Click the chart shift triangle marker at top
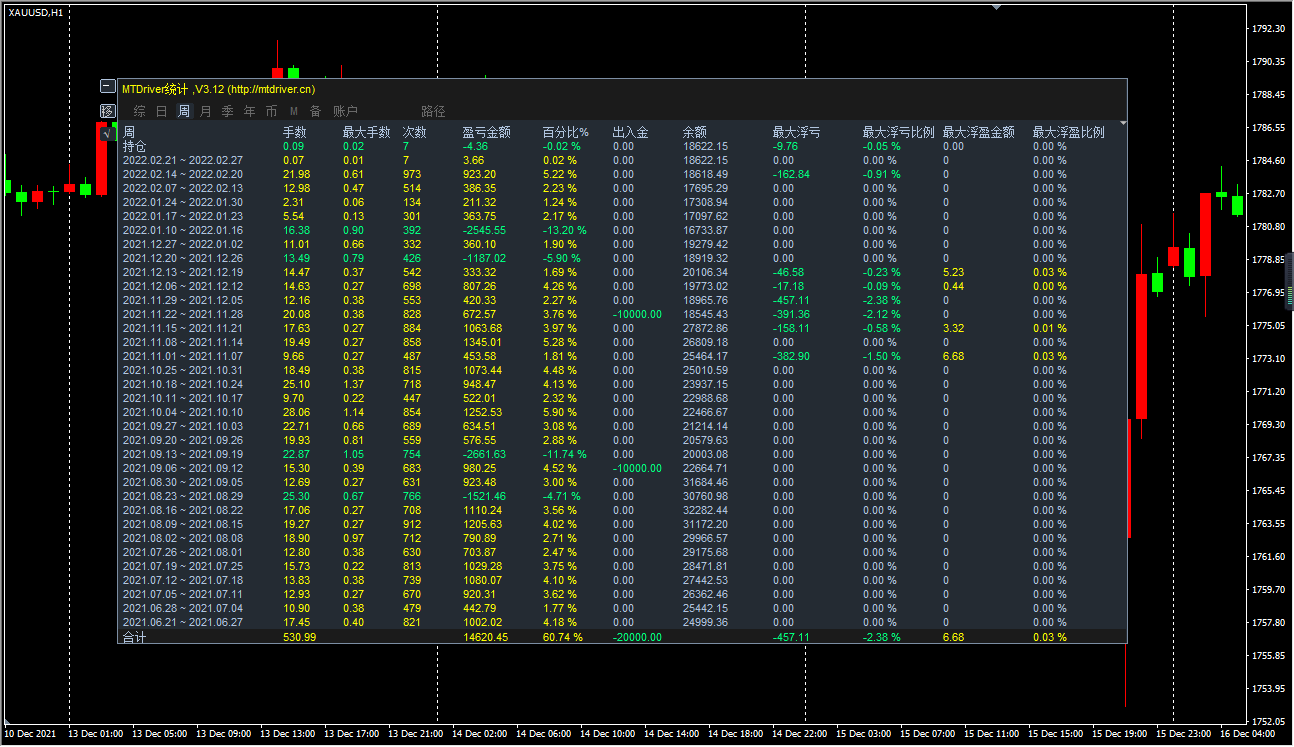This screenshot has height=747, width=1294. pos(996,6)
